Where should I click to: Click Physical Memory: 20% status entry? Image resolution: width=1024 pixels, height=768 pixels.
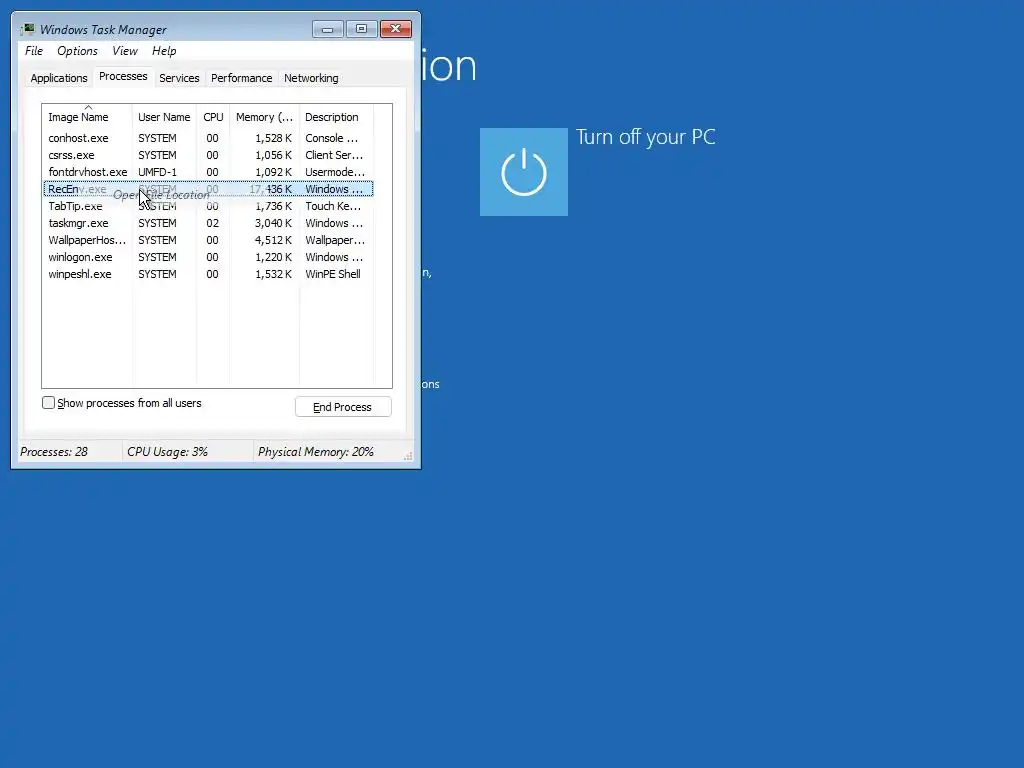click(315, 452)
